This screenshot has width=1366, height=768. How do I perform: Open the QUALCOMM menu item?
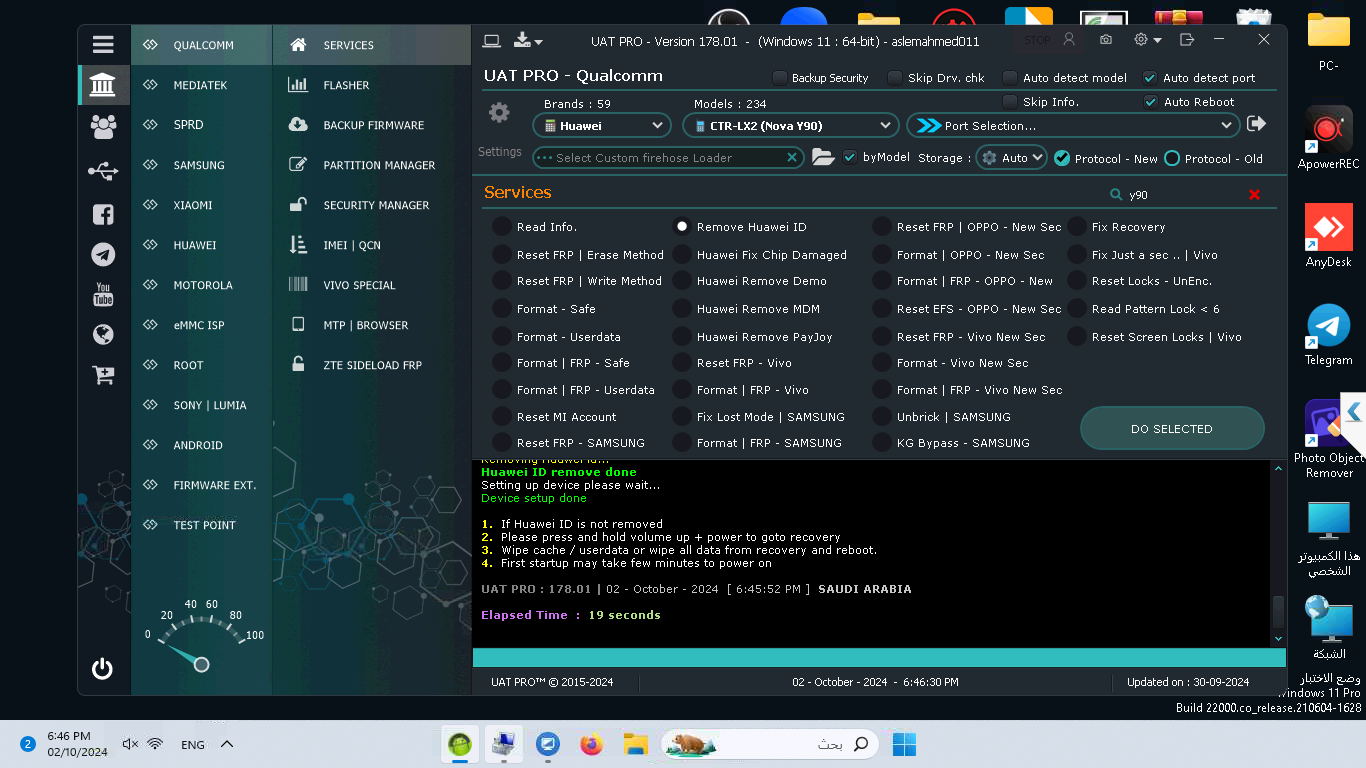pyautogui.click(x=201, y=45)
